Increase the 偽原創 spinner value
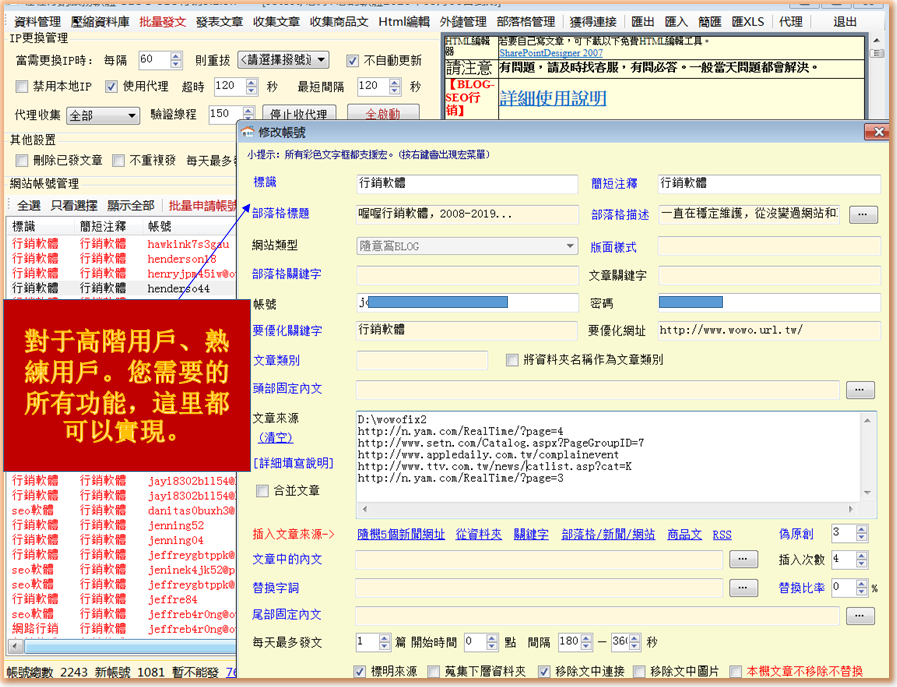The image size is (897, 687). point(863,529)
